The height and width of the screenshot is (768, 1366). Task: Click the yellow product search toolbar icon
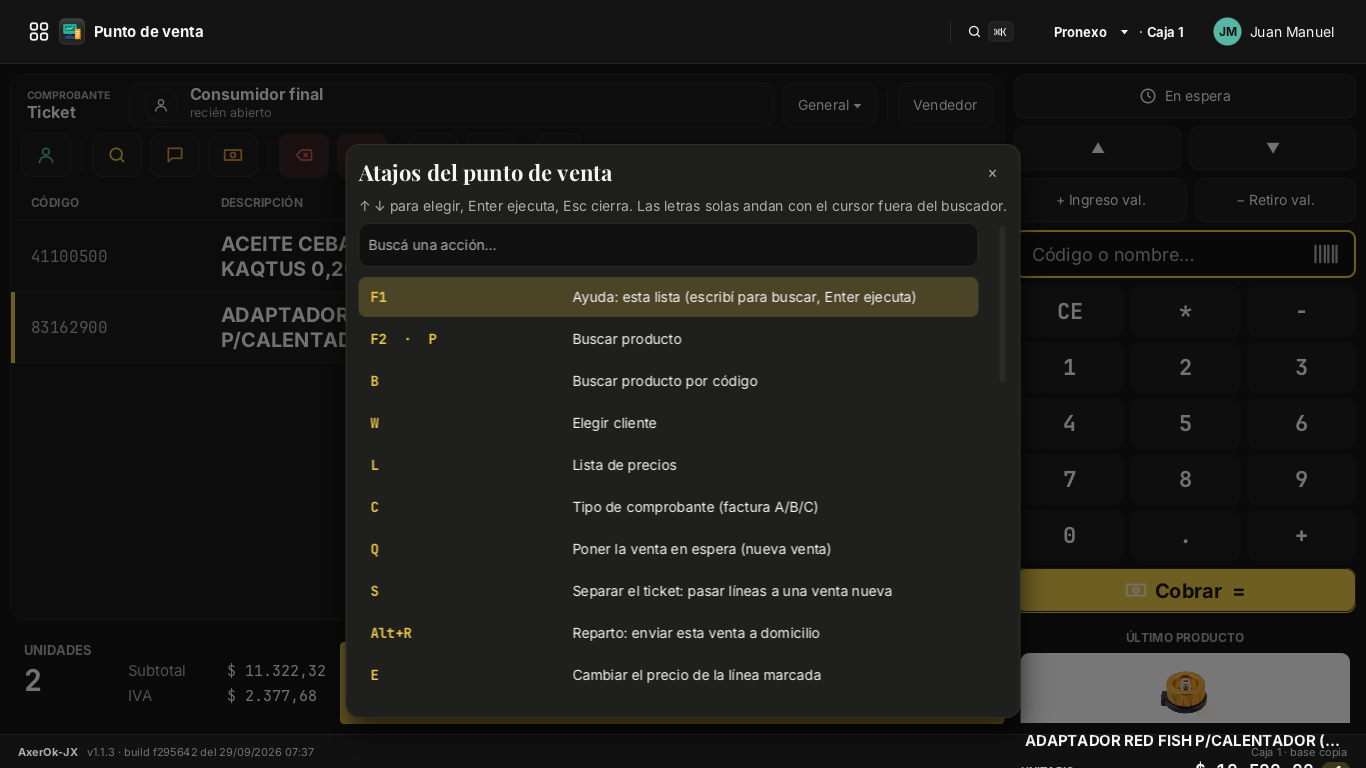point(117,155)
